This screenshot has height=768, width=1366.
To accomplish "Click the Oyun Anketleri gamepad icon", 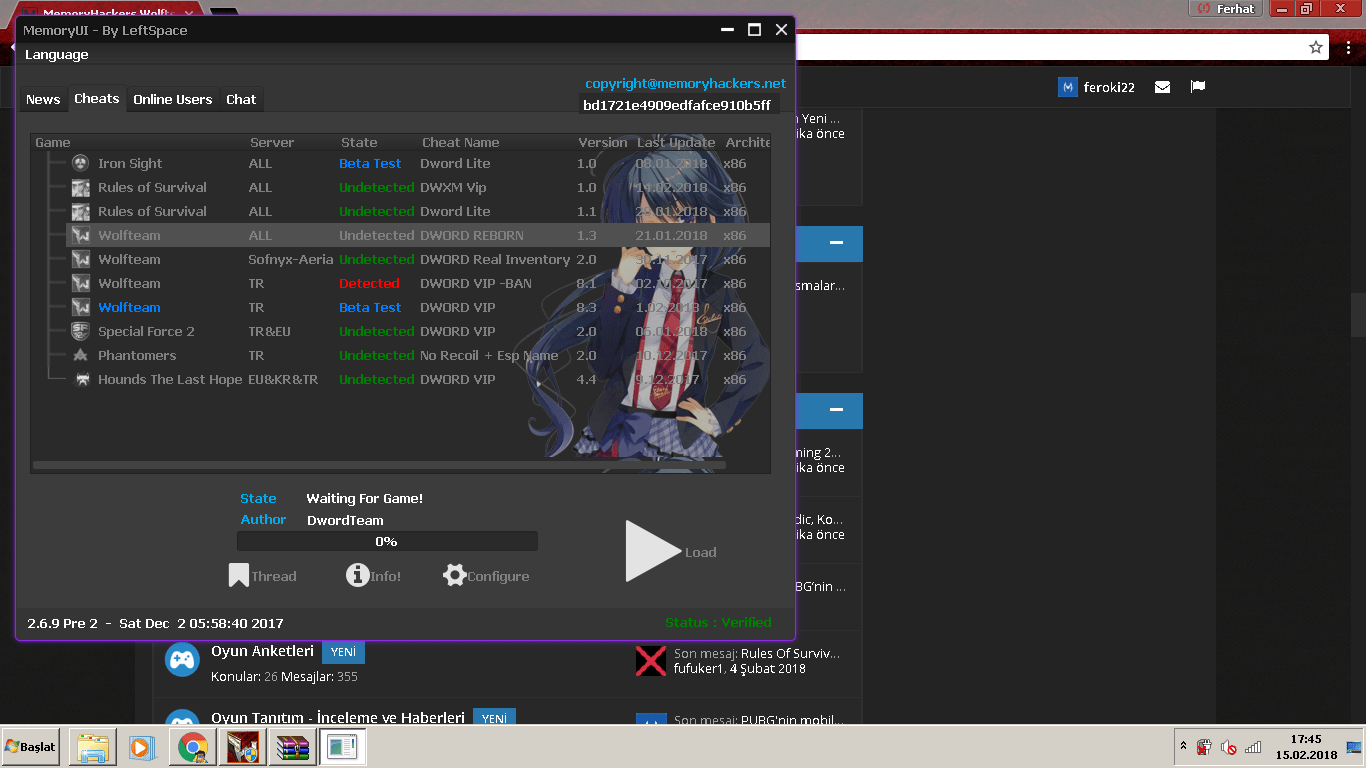I will 182,660.
